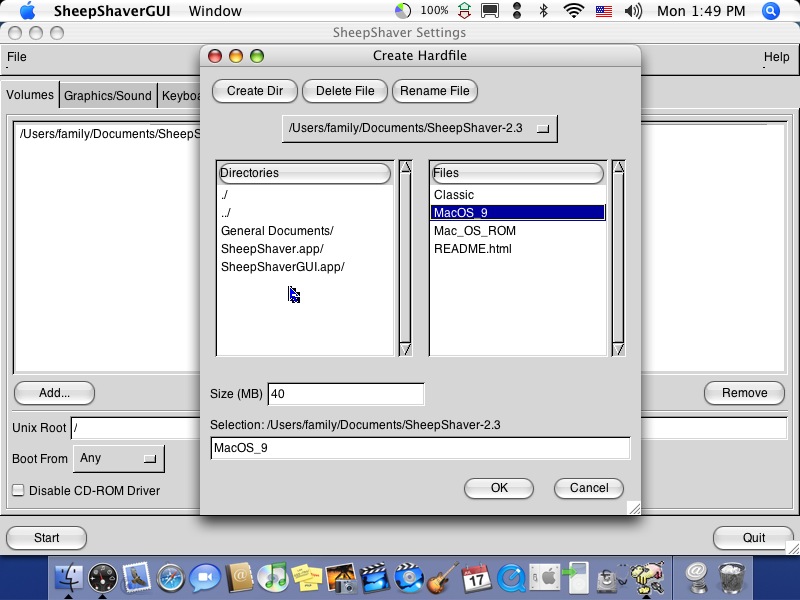Select the highlighted MacOS_9 file

518,213
